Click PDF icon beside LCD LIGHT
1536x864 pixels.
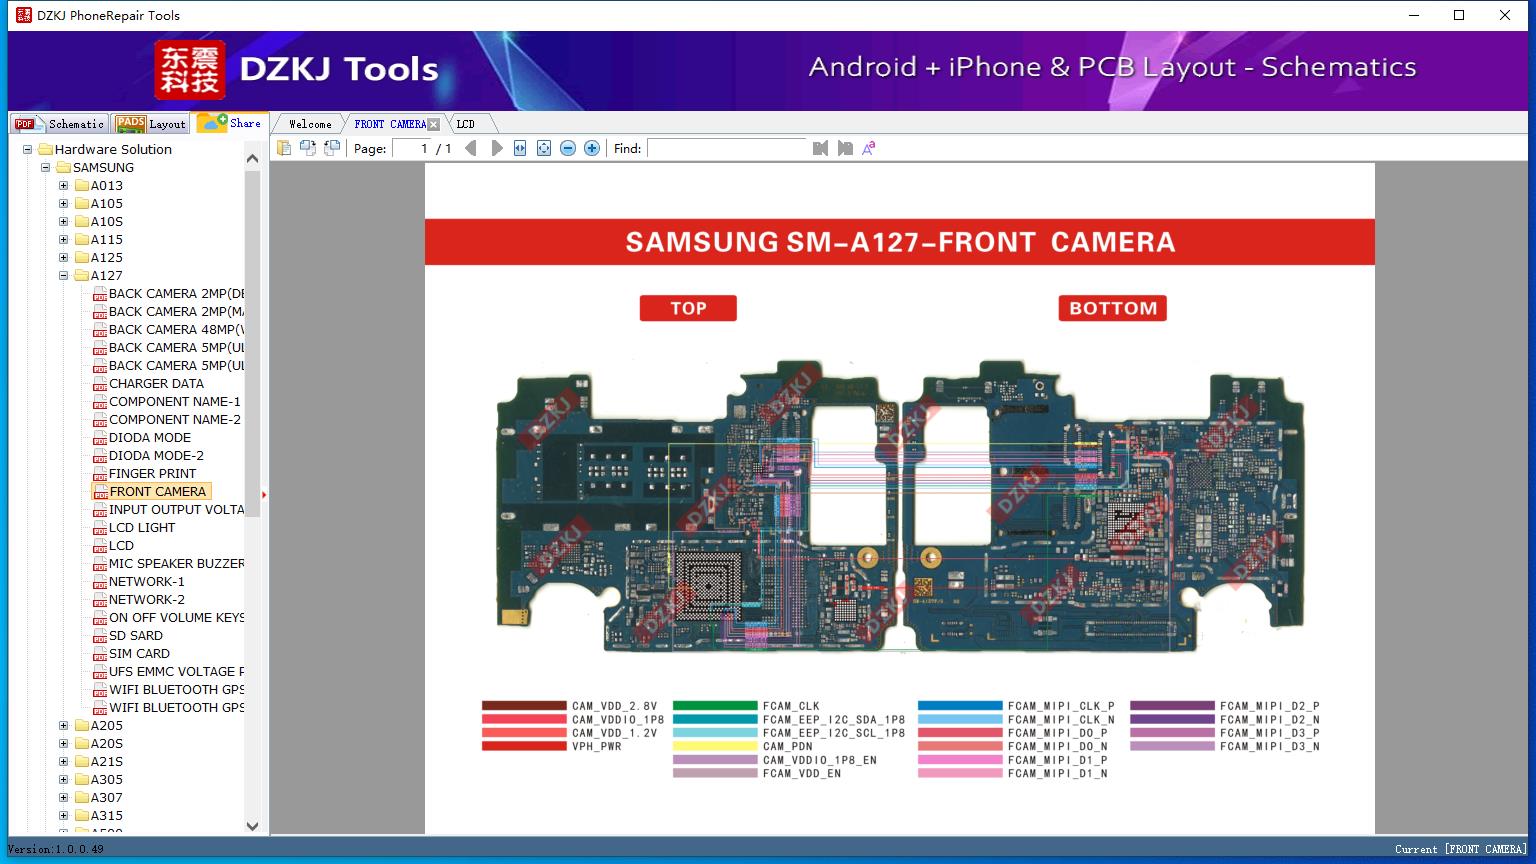(100, 528)
